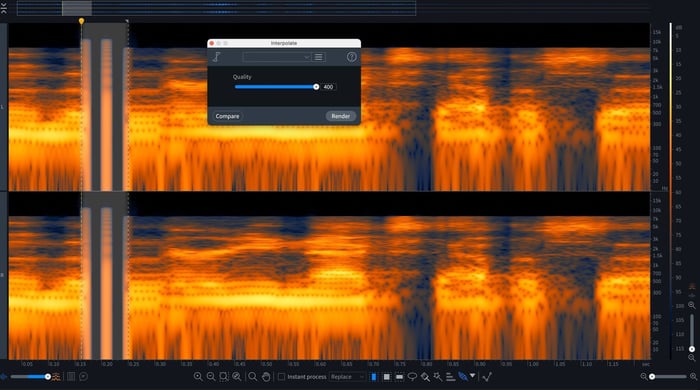Click the vertical frequency zoom out icon

tap(692, 358)
